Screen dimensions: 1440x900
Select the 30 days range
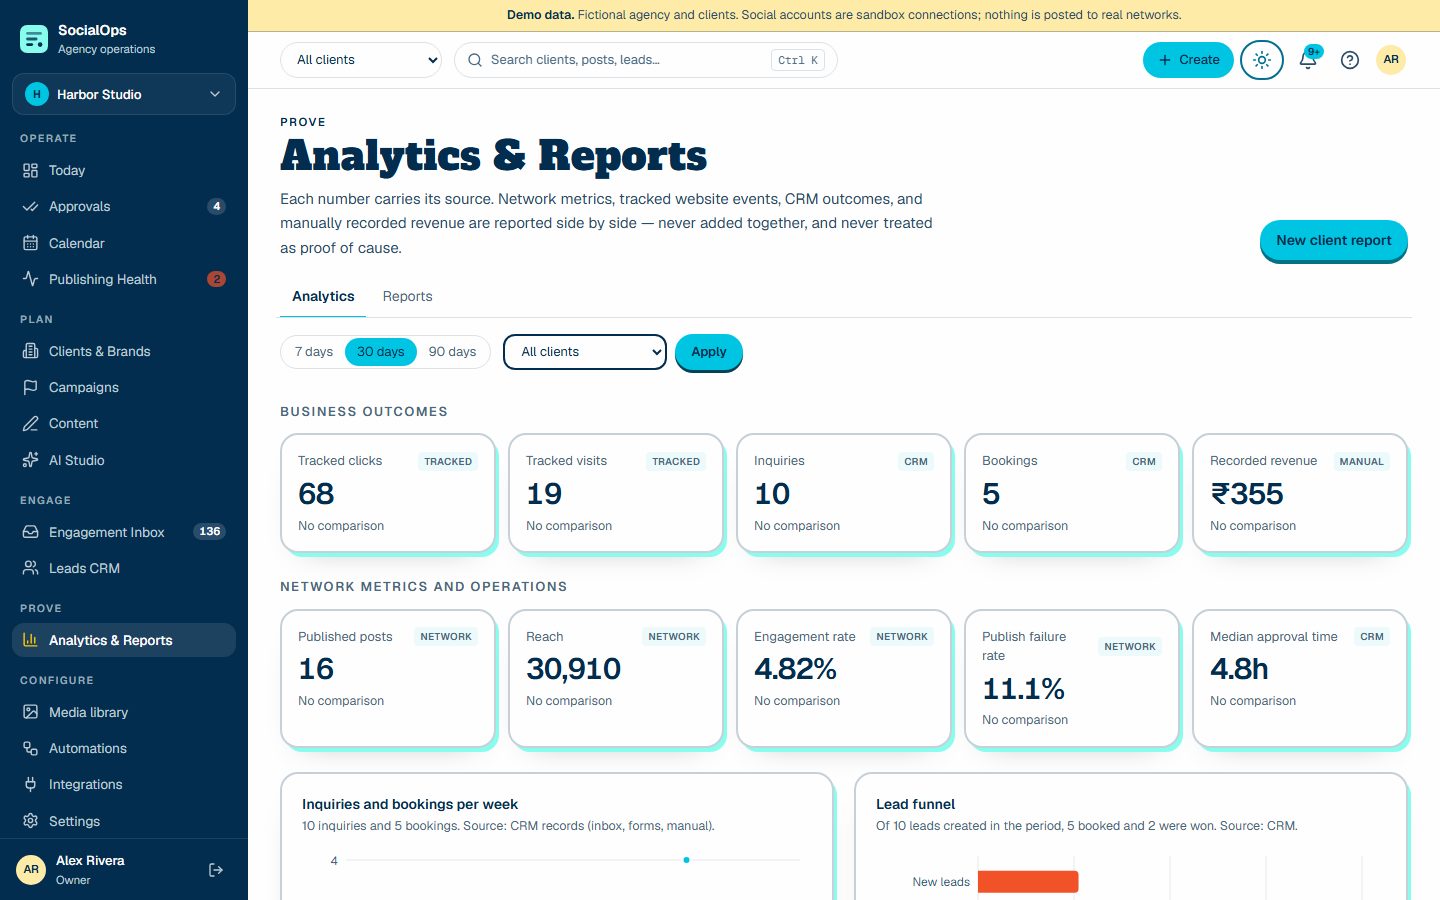click(381, 352)
